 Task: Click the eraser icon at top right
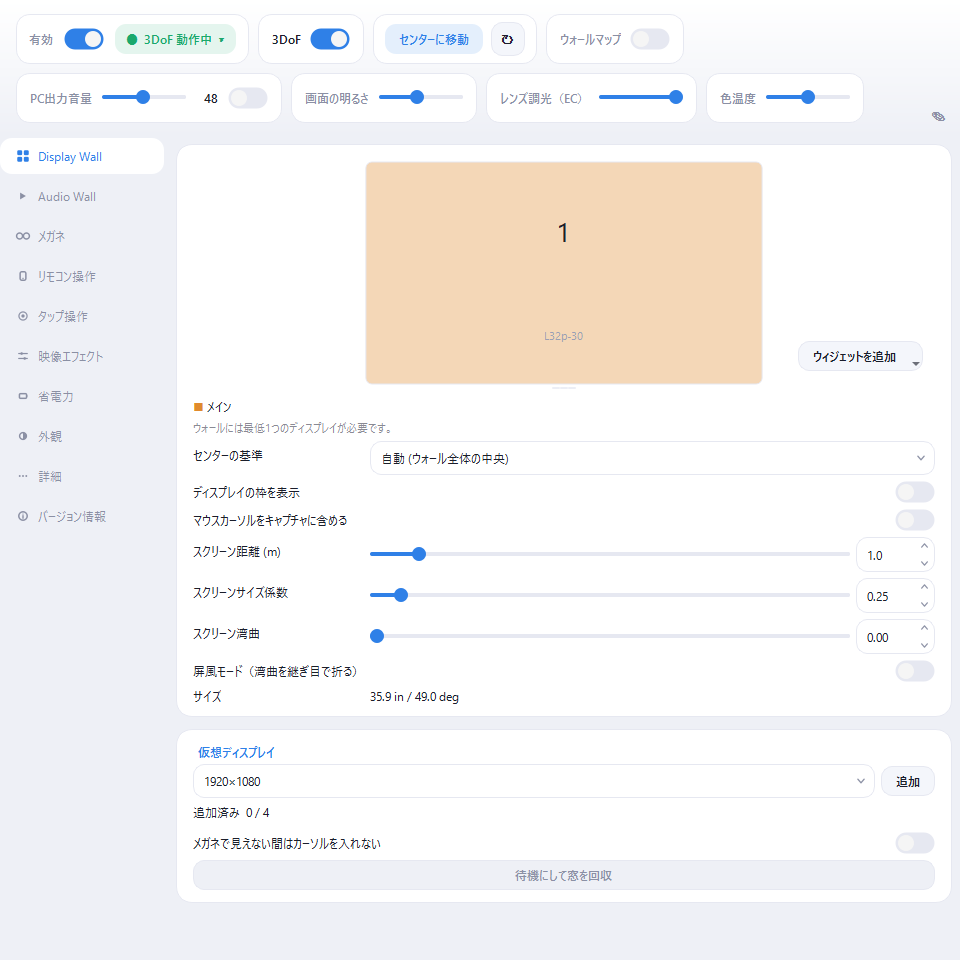point(938,116)
